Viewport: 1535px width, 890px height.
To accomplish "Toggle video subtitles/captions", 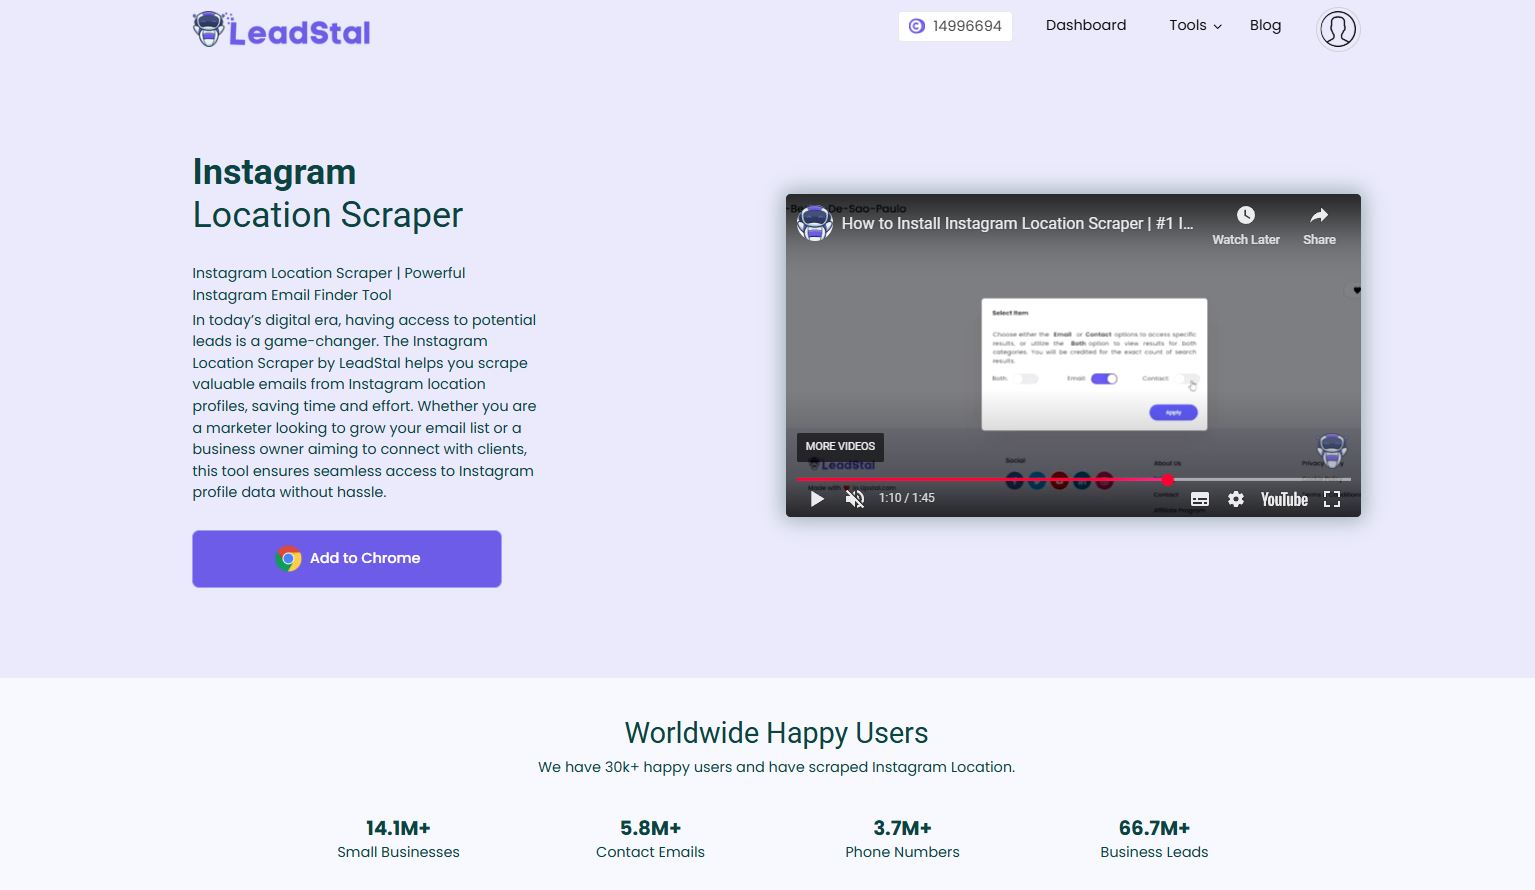I will click(1200, 499).
